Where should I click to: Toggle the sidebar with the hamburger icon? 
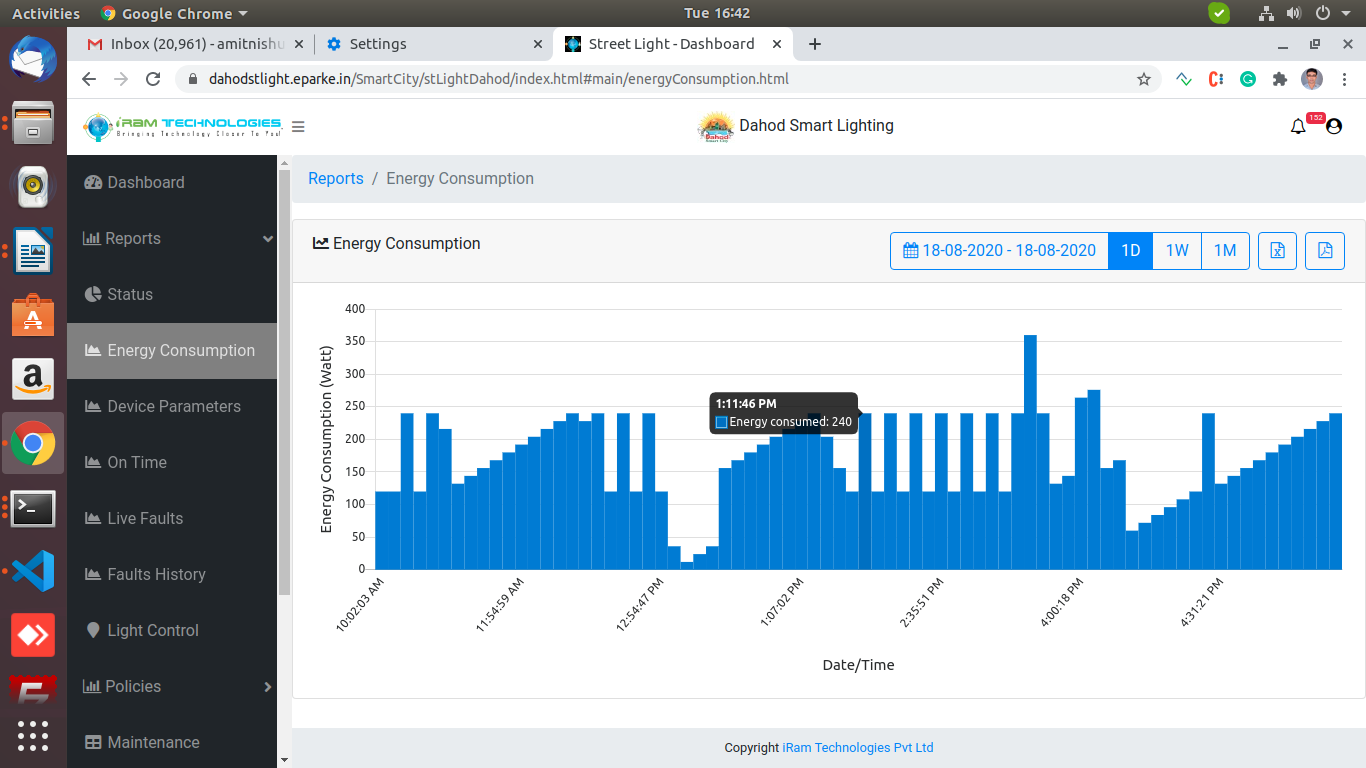[x=298, y=127]
